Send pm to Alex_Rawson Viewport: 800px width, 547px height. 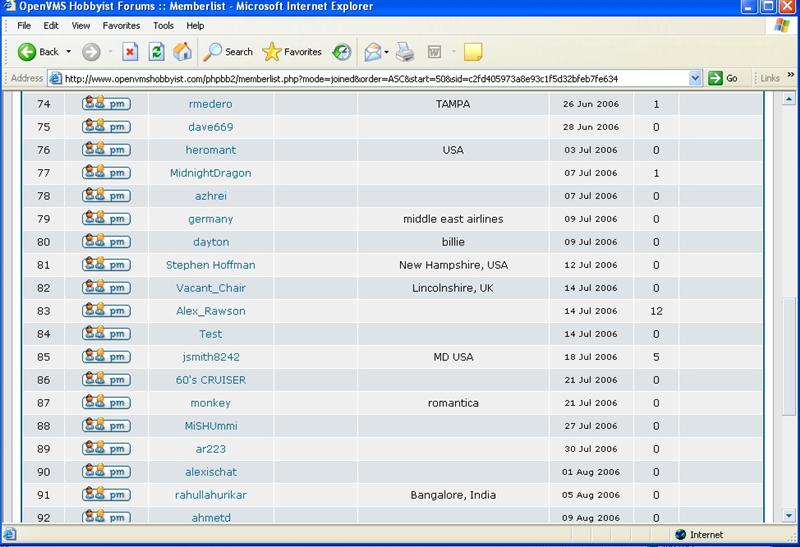point(106,310)
